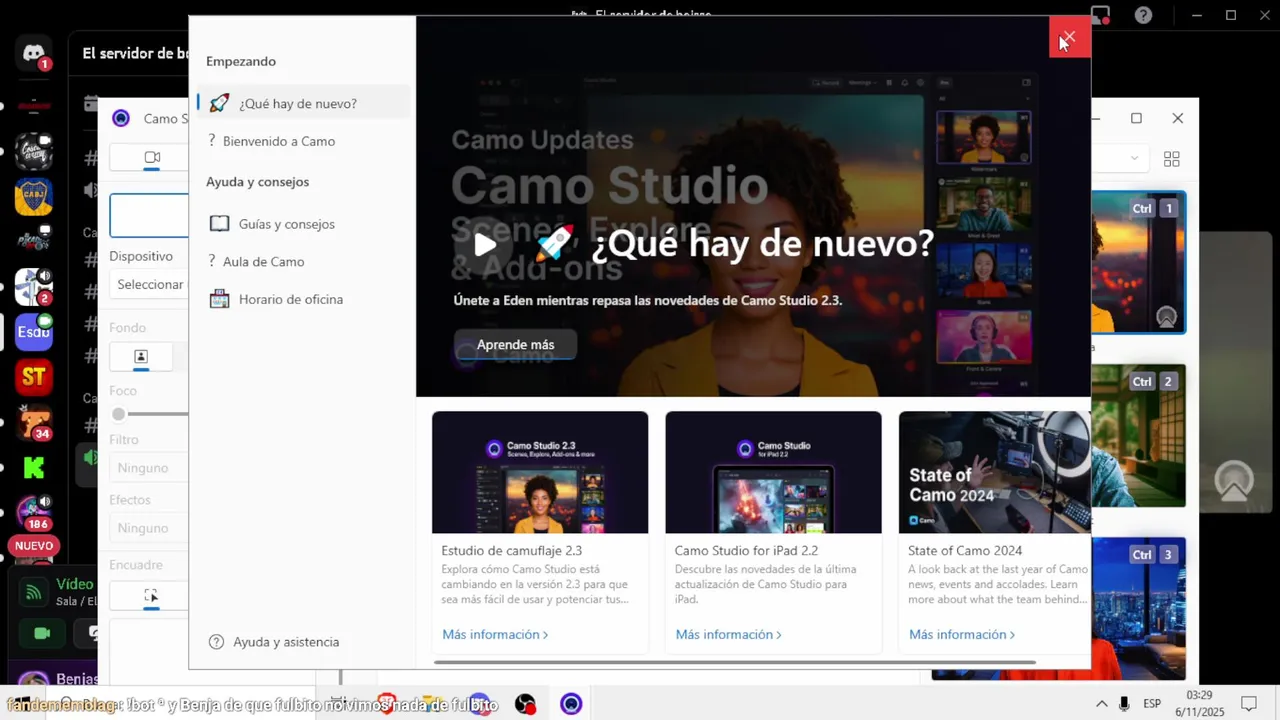The image size is (1280, 720).
Task: Open Más información for Camo Studio for iPad 2.2
Action: coord(728,635)
